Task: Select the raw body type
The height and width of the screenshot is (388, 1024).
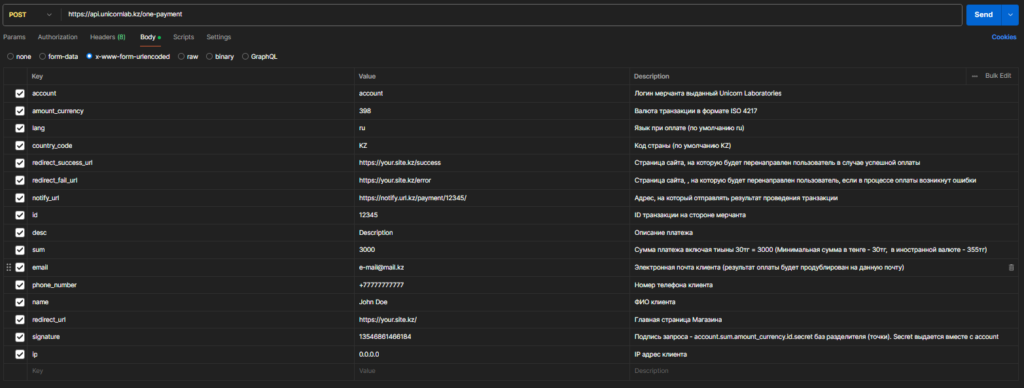Action: (188, 57)
